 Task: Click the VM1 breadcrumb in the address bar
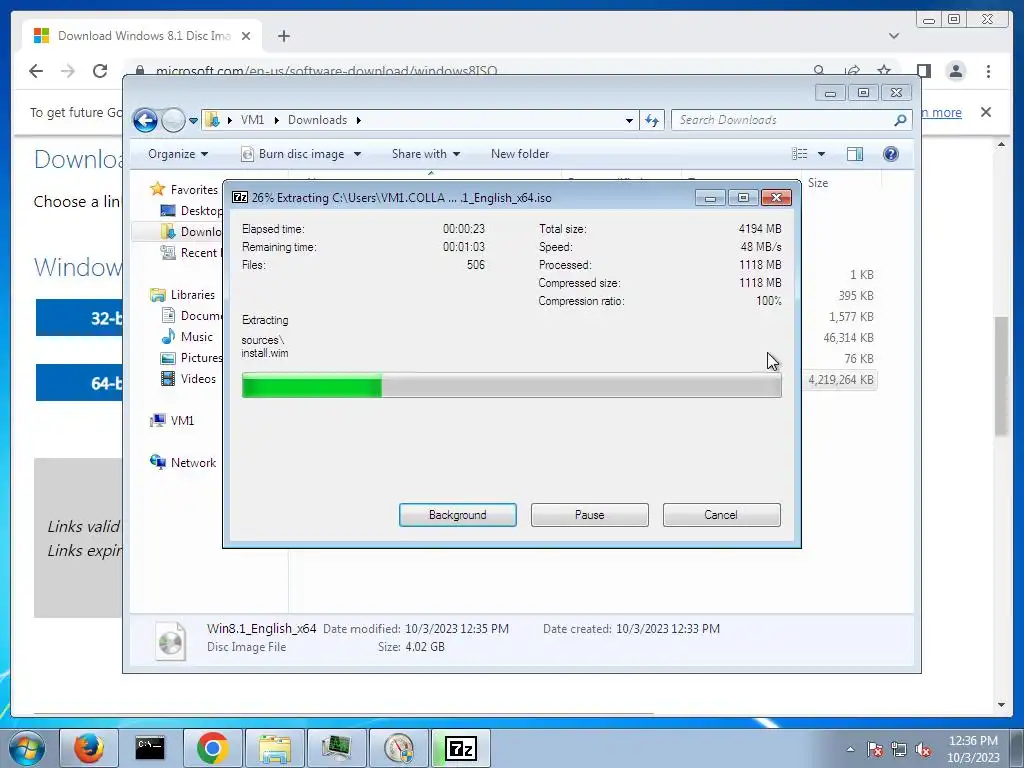[252, 120]
